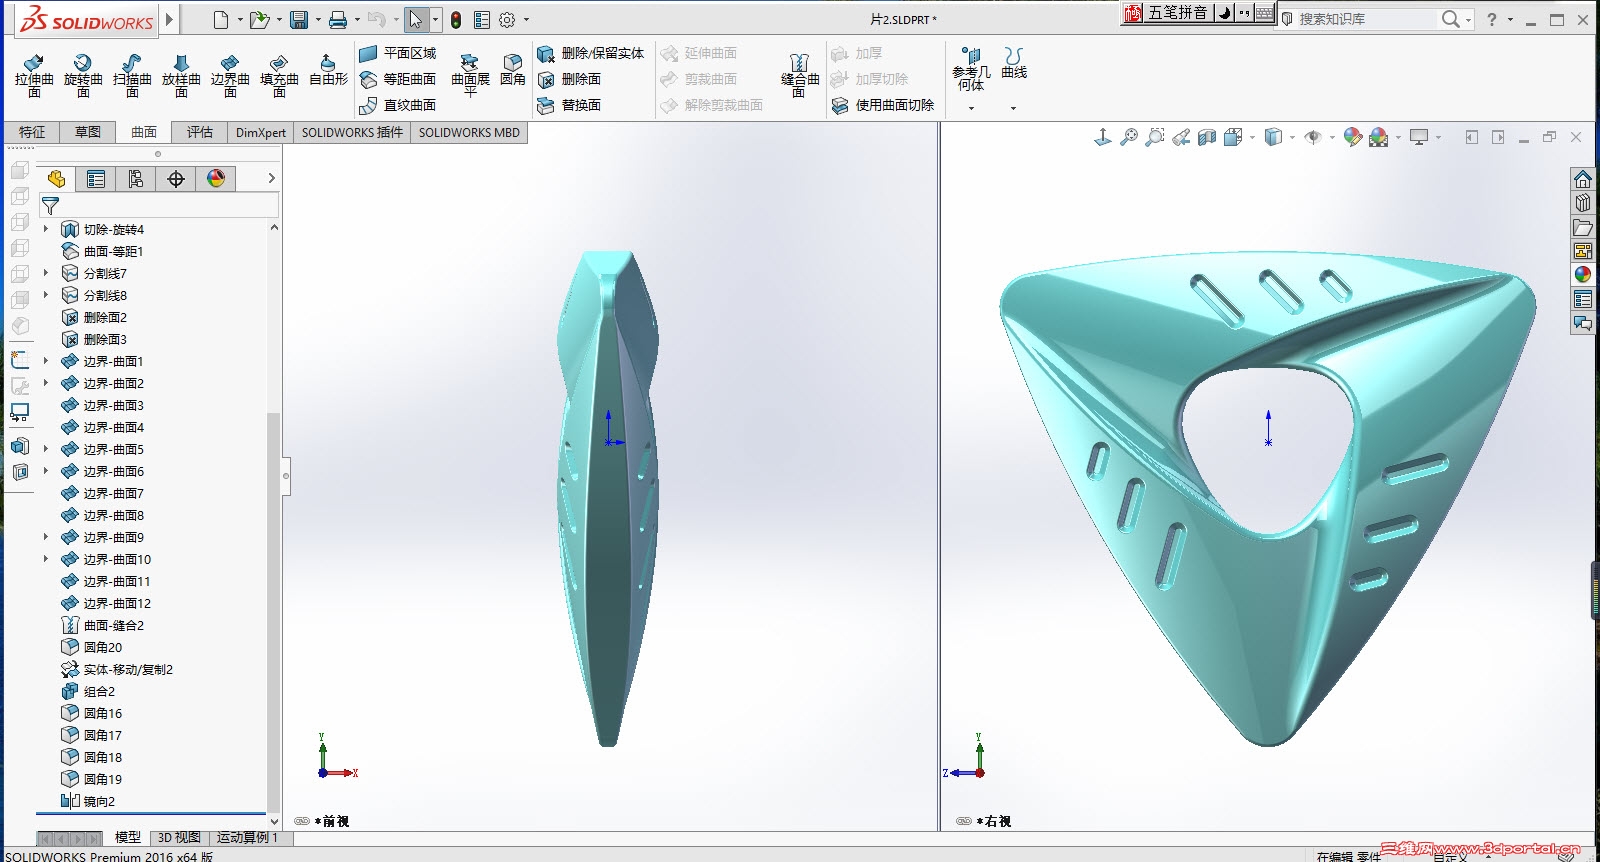Image resolution: width=1600 pixels, height=862 pixels.
Task: Switch to the SOLIDWORKS MBD tab
Action: [x=469, y=132]
